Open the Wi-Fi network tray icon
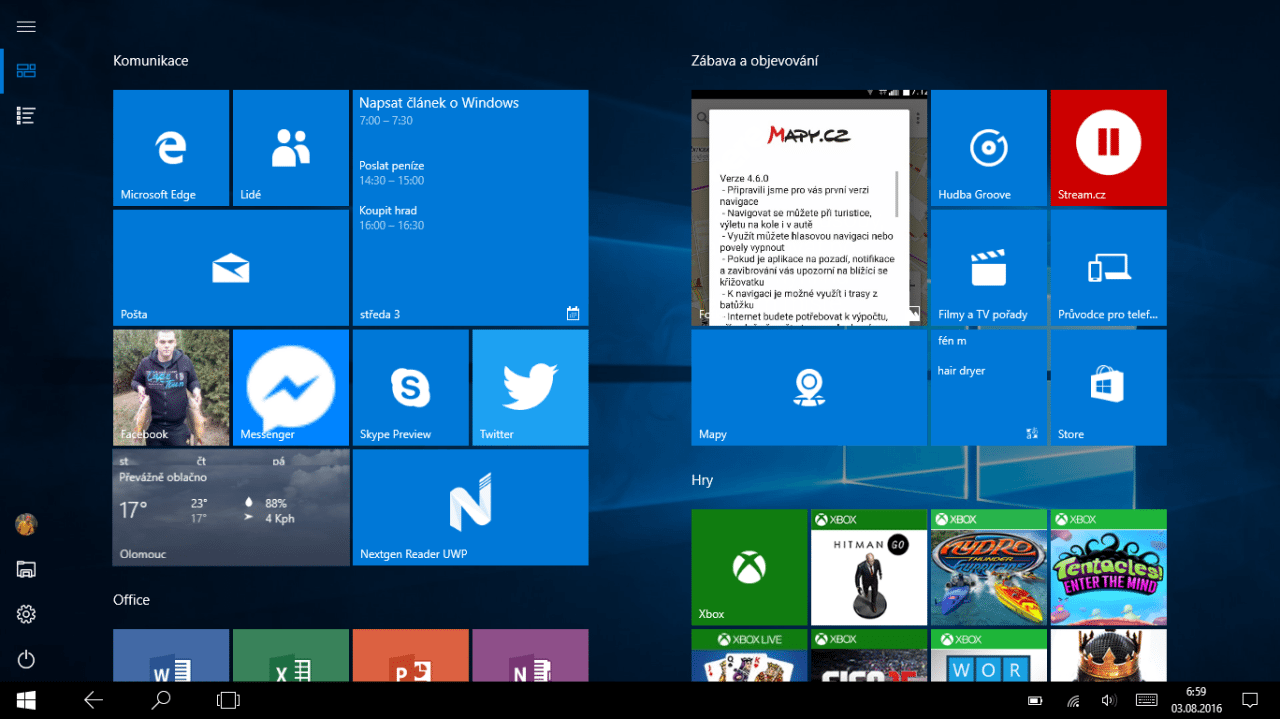The width and height of the screenshot is (1280, 719). click(x=1074, y=700)
